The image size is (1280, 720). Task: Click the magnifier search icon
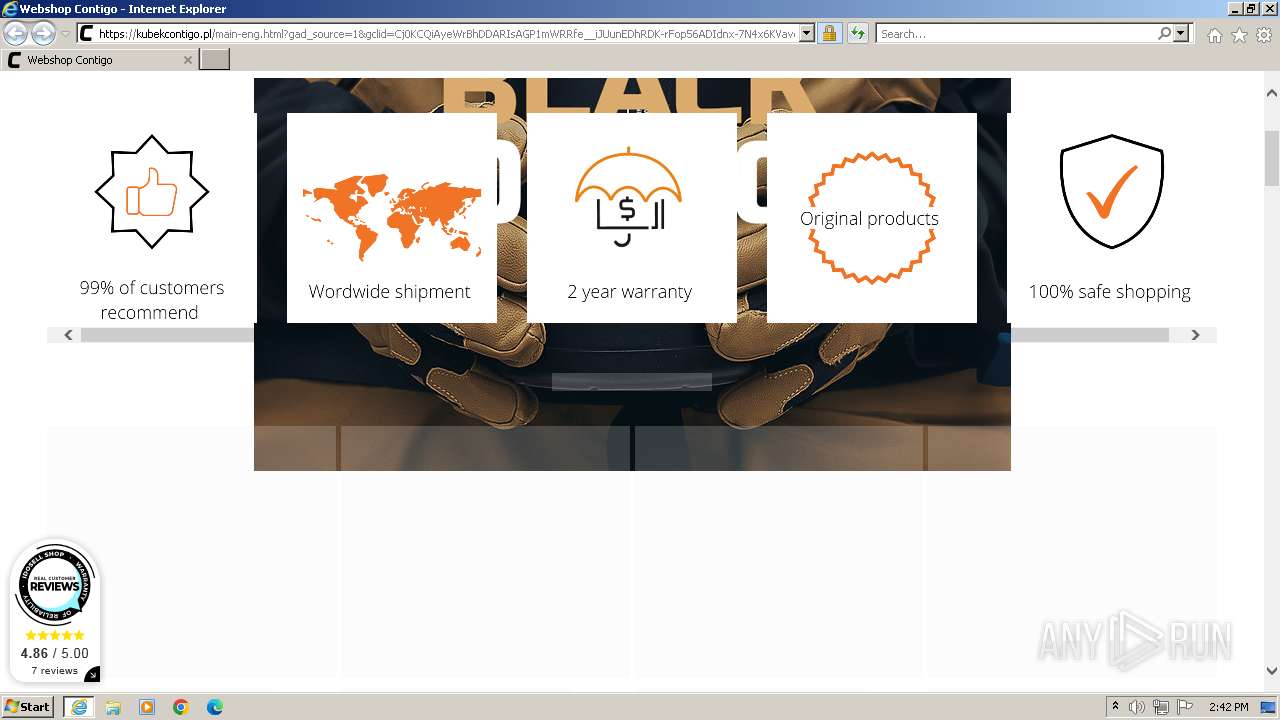(x=1164, y=33)
